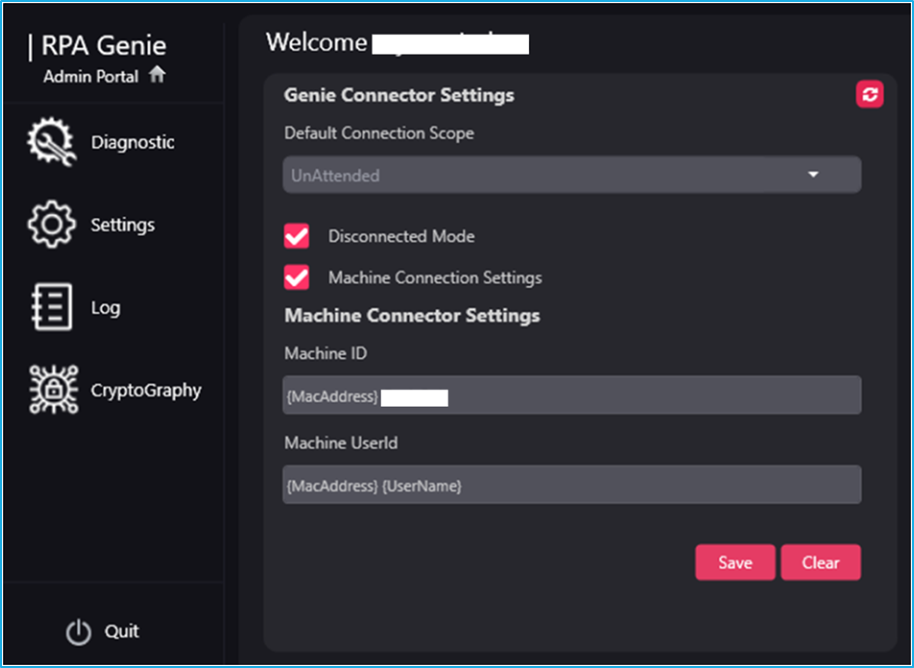The width and height of the screenshot is (914, 668).
Task: Click the home icon beside Admin Portal
Action: 157,75
